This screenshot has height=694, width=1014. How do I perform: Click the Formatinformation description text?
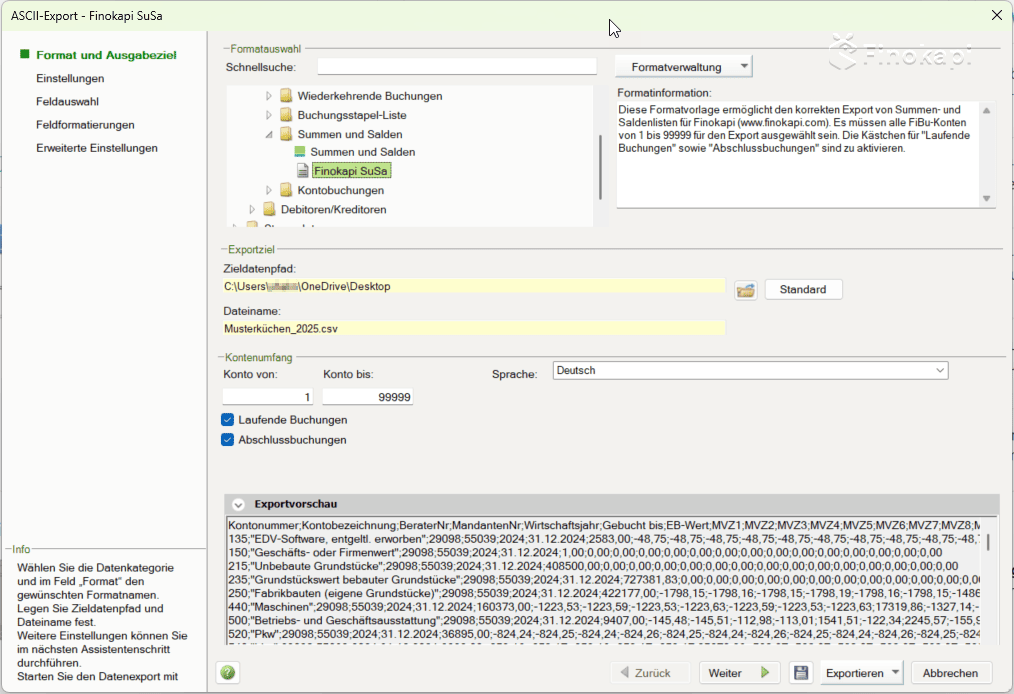[x=794, y=129]
